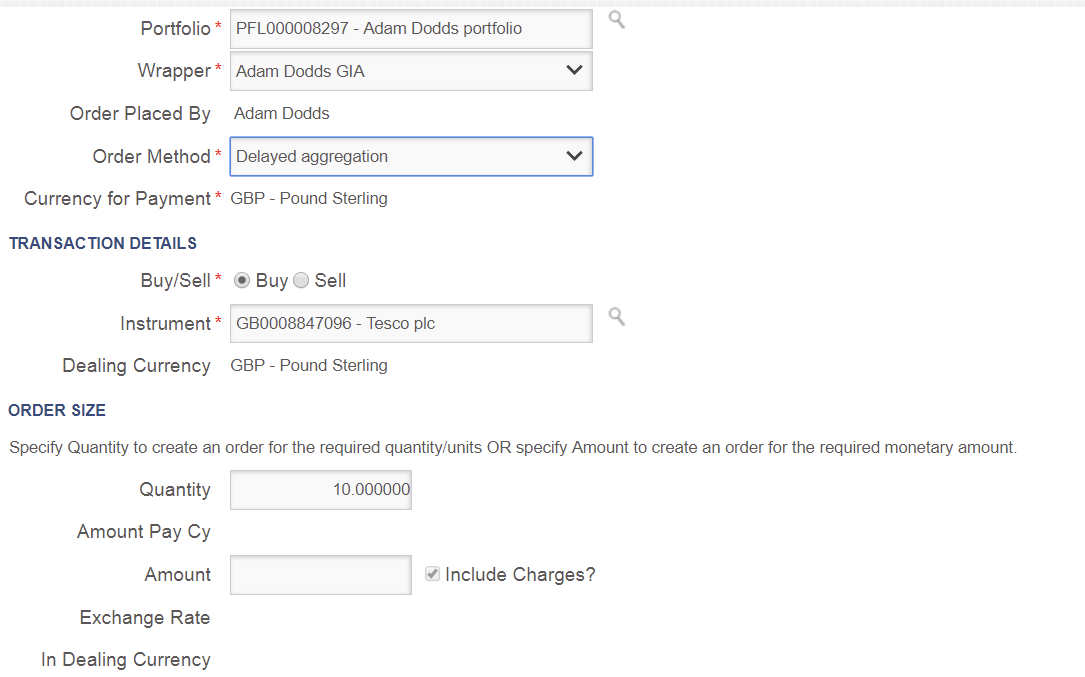Click the Exchange Rate label
The height and width of the screenshot is (677, 1085).
(x=145, y=617)
